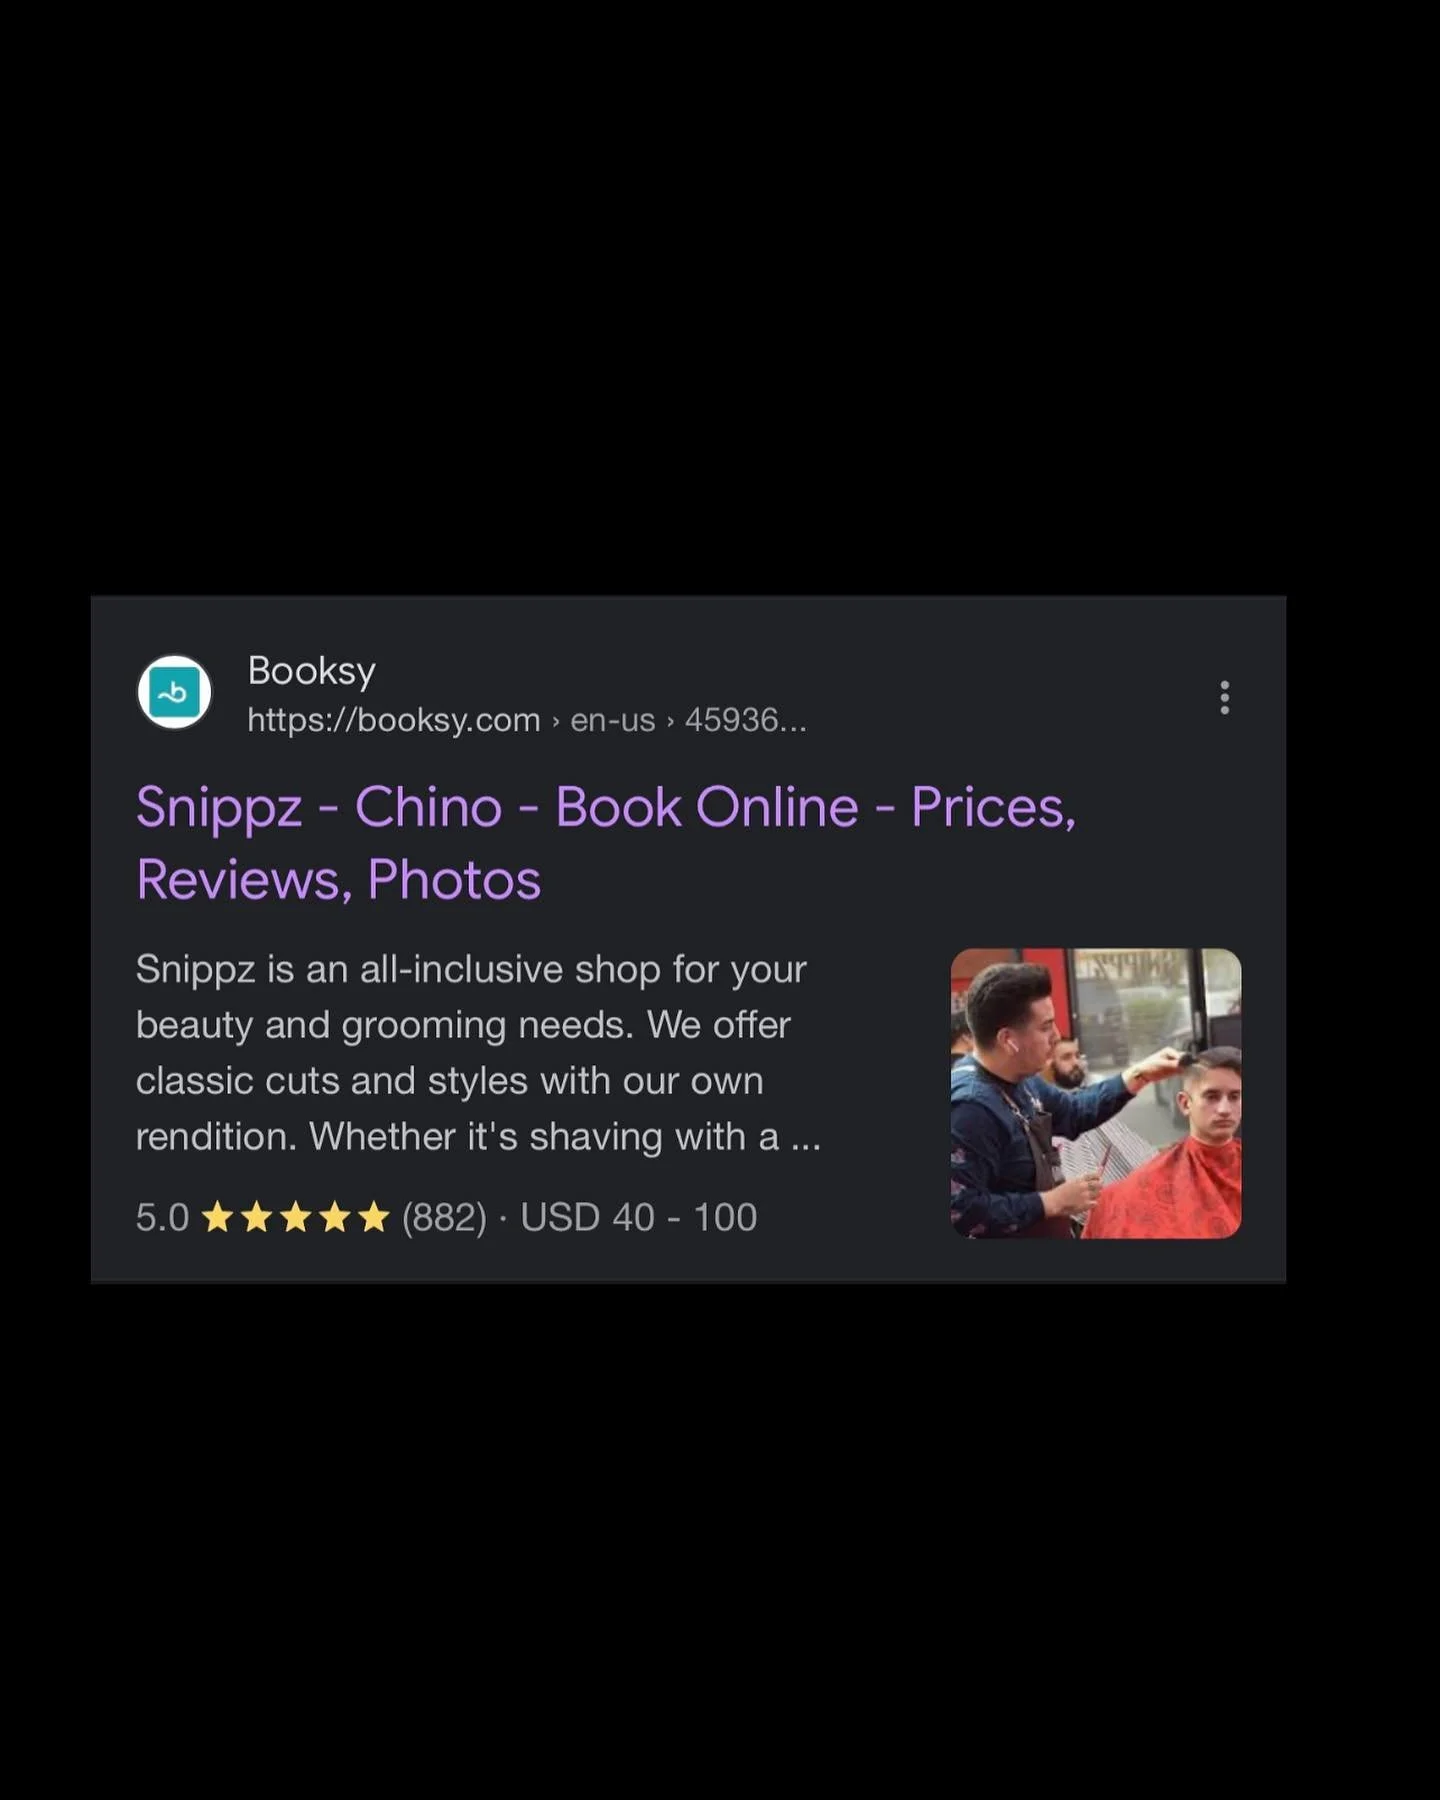Select the '45936...' breadcrumb segment
1440x1800 pixels.
click(745, 720)
